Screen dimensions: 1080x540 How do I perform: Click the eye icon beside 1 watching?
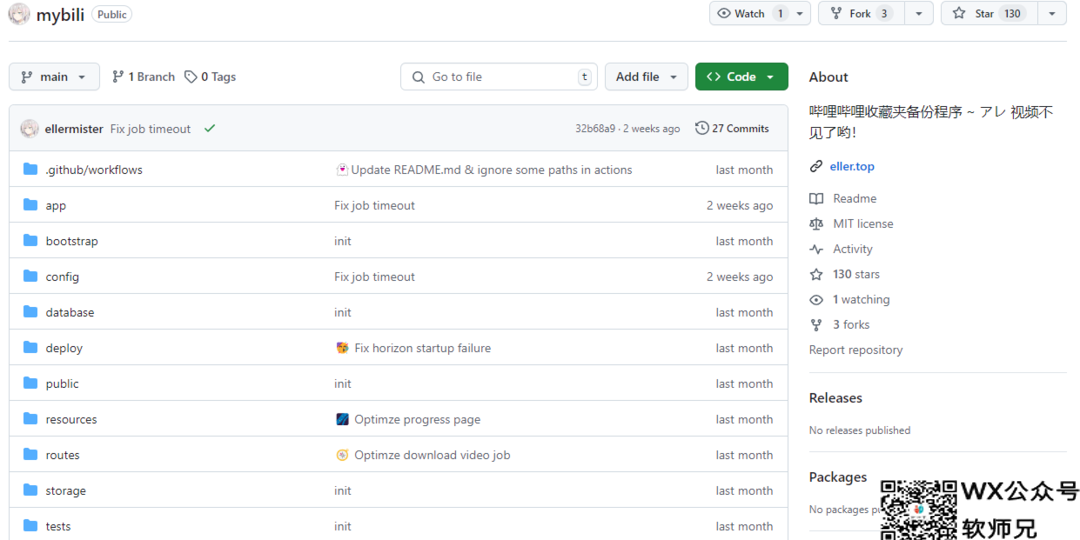816,300
